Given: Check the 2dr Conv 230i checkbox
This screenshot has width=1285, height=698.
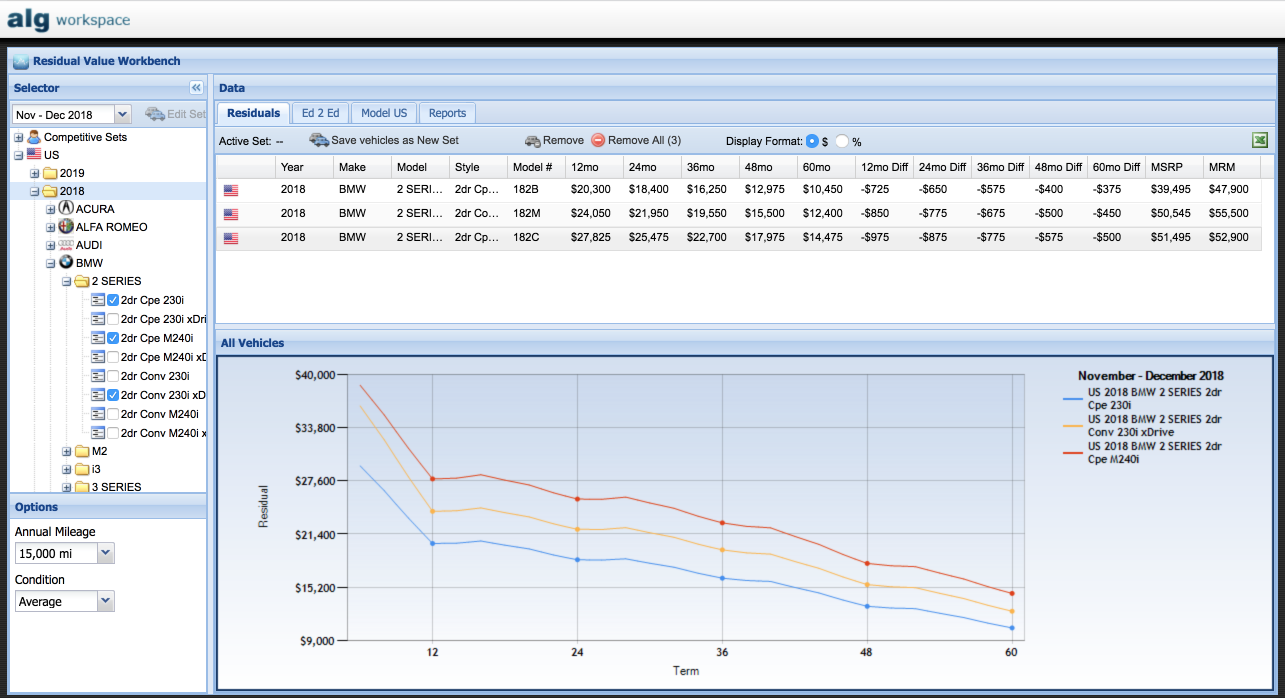Looking at the screenshot, I should [x=113, y=376].
